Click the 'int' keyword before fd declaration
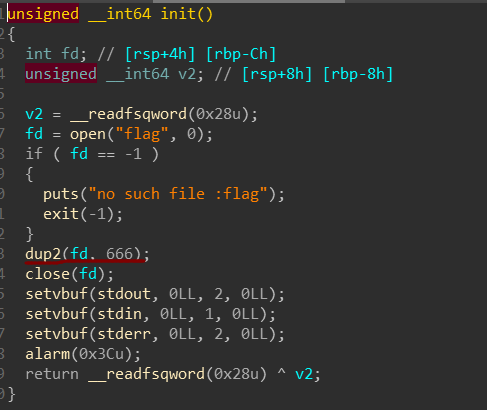Viewport: 487px width, 410px height. tap(39, 54)
